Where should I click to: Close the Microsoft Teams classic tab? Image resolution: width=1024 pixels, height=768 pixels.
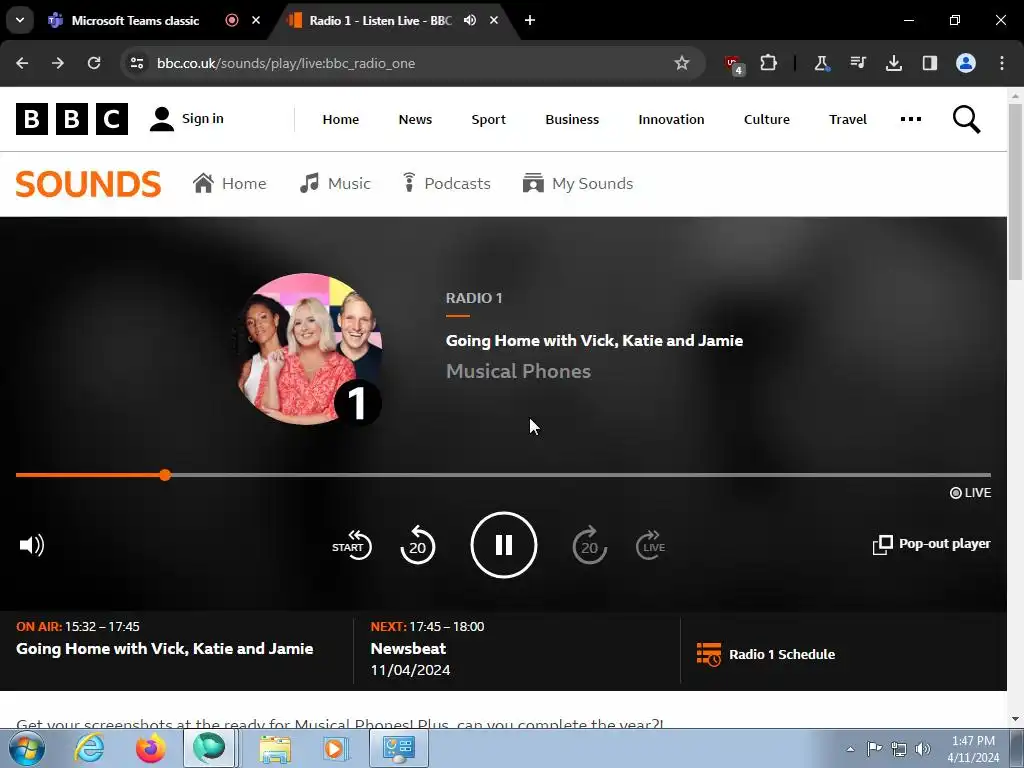point(256,20)
